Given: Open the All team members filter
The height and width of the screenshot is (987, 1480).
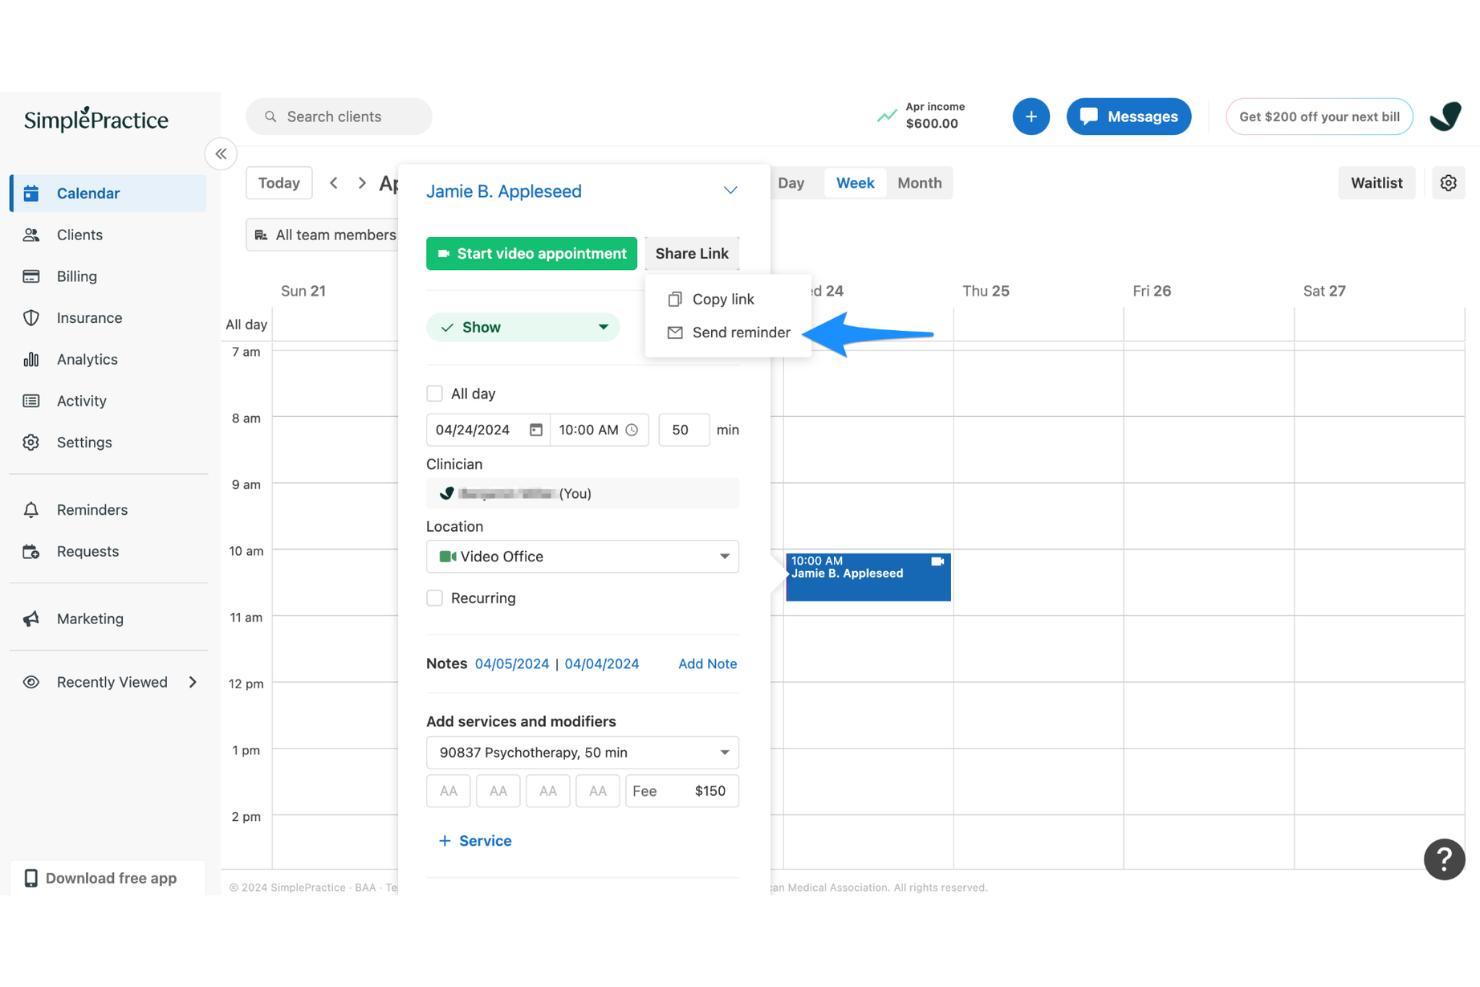Looking at the screenshot, I should tap(323, 235).
